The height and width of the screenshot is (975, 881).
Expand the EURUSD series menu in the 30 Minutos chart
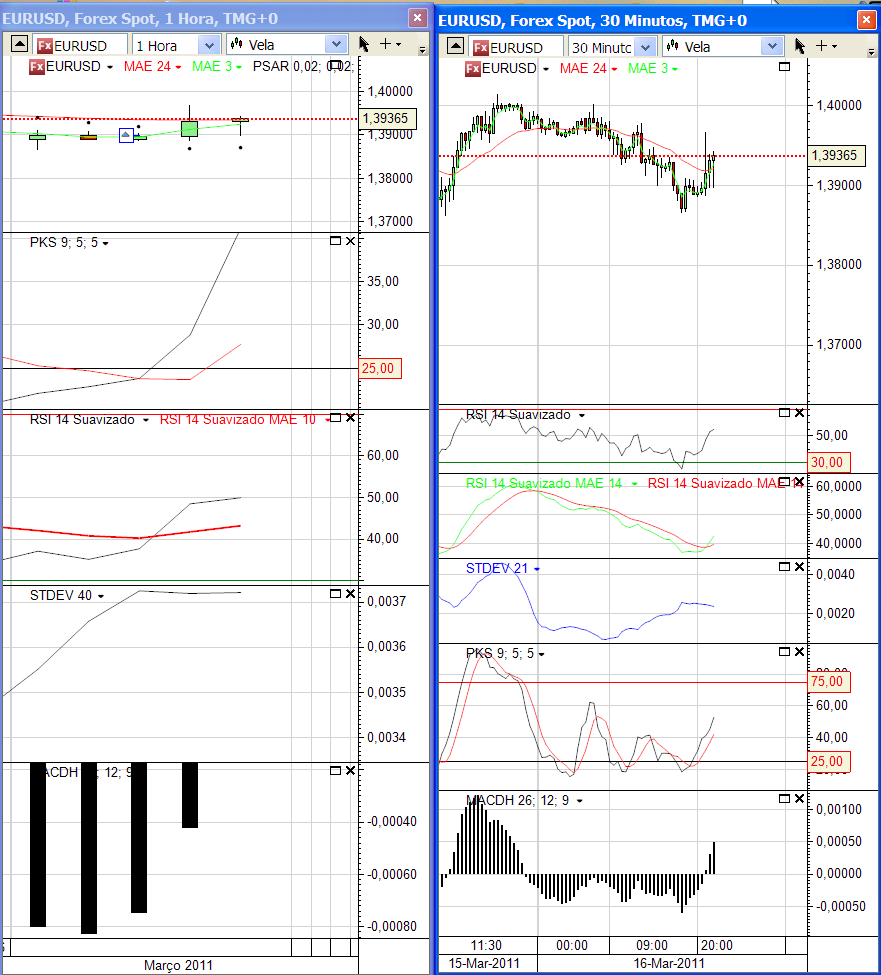546,69
